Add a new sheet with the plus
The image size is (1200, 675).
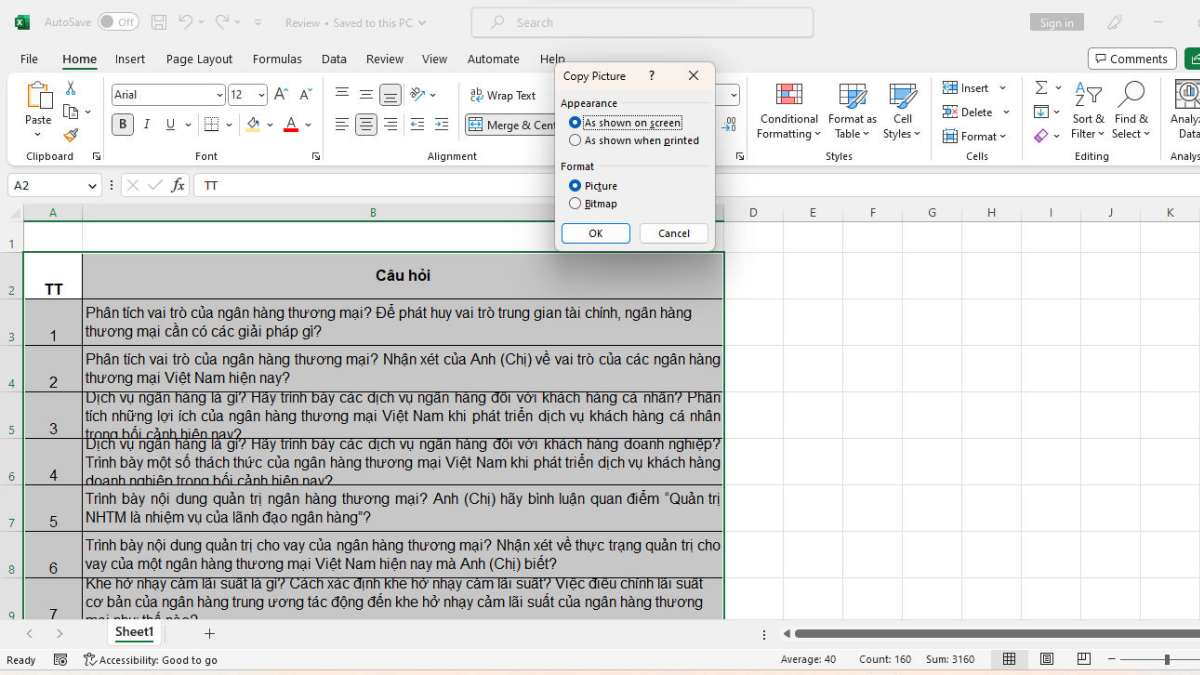pos(209,633)
